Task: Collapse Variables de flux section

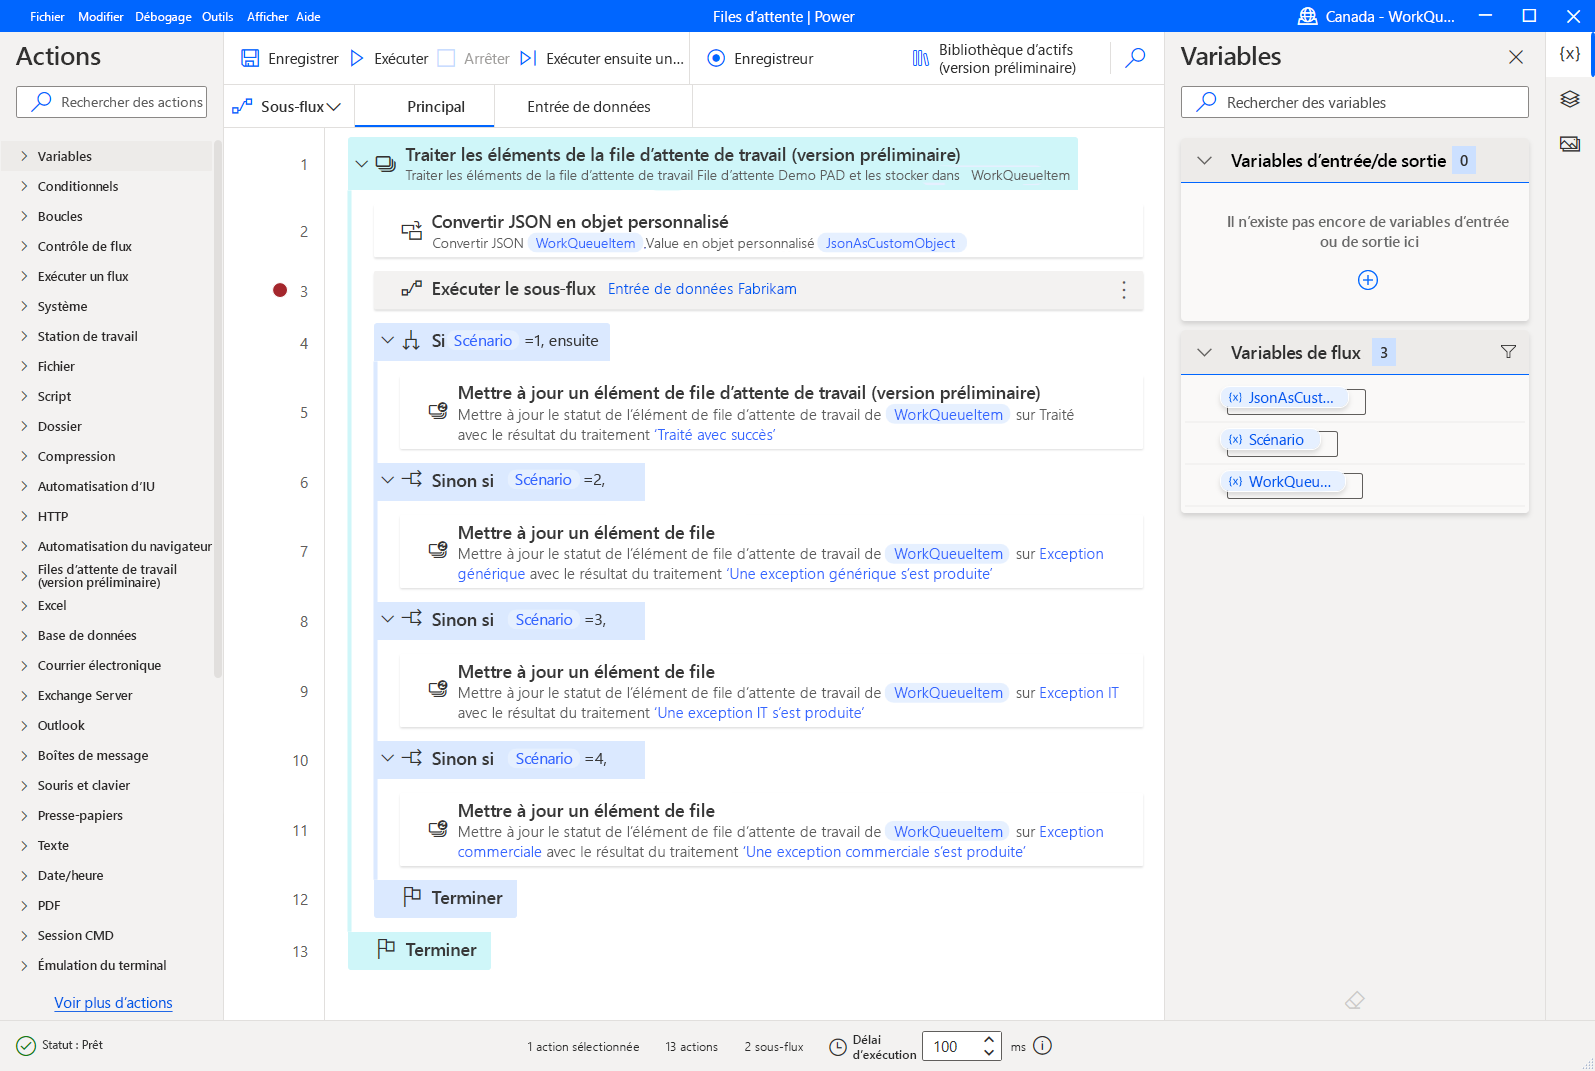Action: (x=1205, y=353)
